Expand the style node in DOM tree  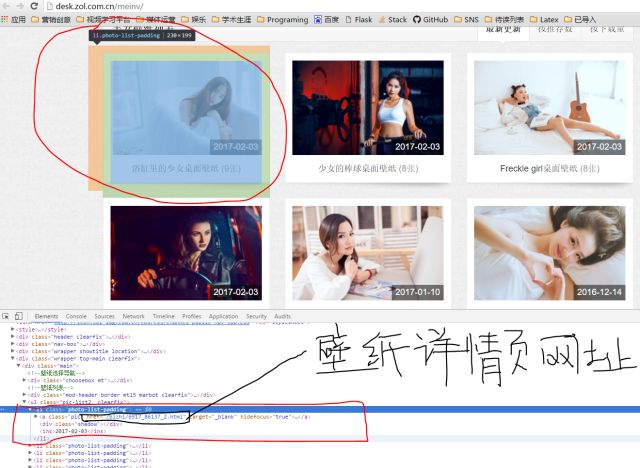click(x=13, y=329)
